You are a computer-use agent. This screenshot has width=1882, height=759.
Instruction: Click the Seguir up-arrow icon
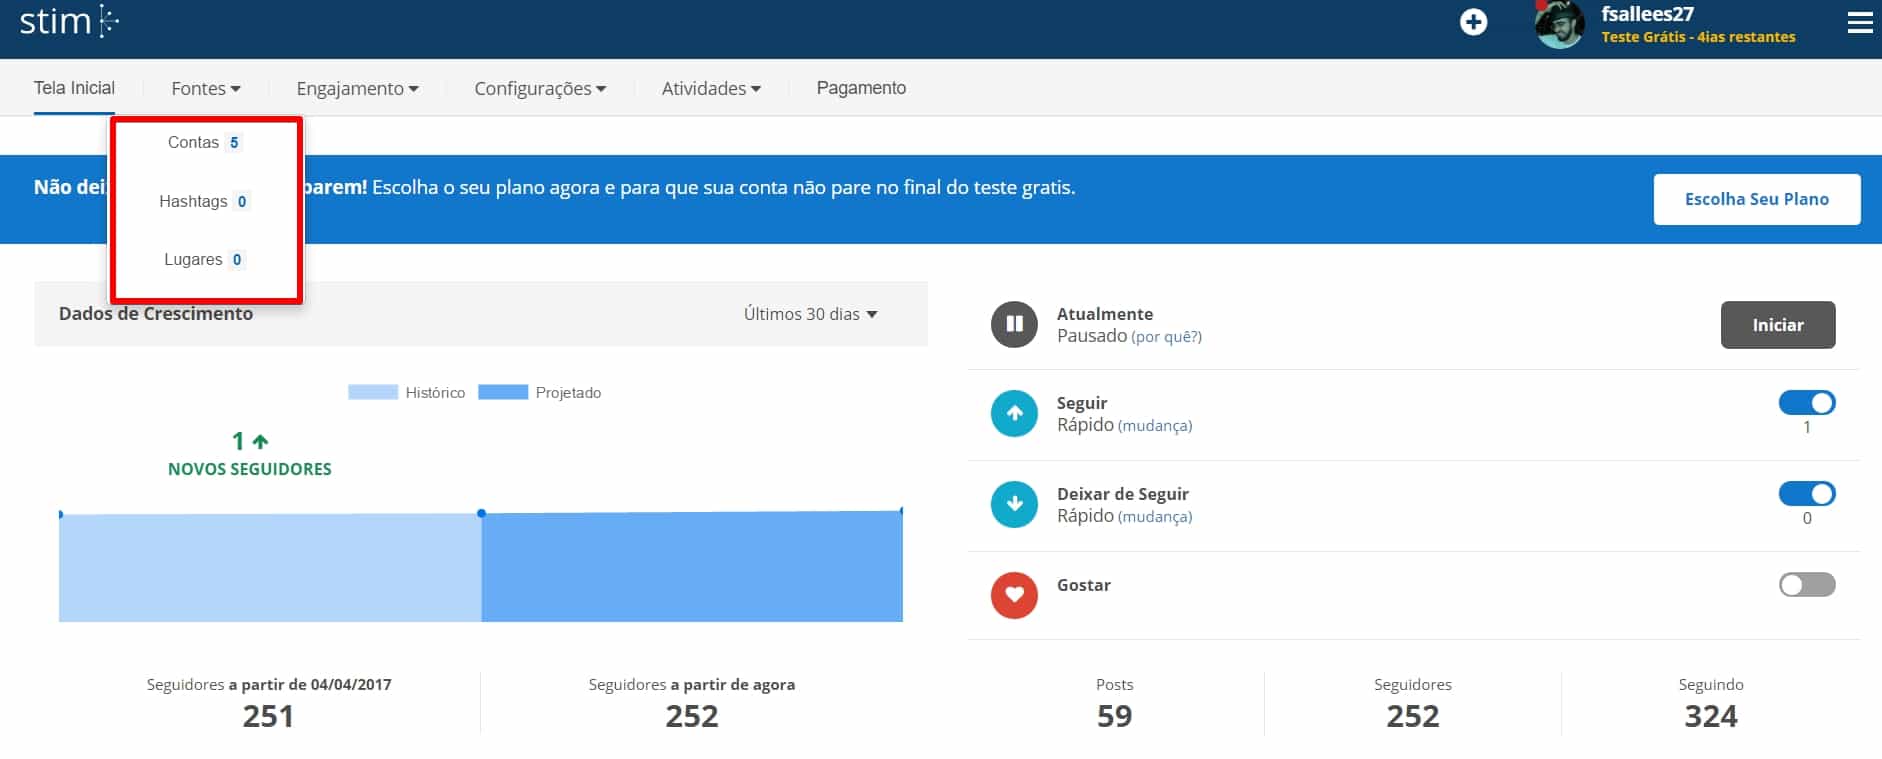click(1014, 413)
